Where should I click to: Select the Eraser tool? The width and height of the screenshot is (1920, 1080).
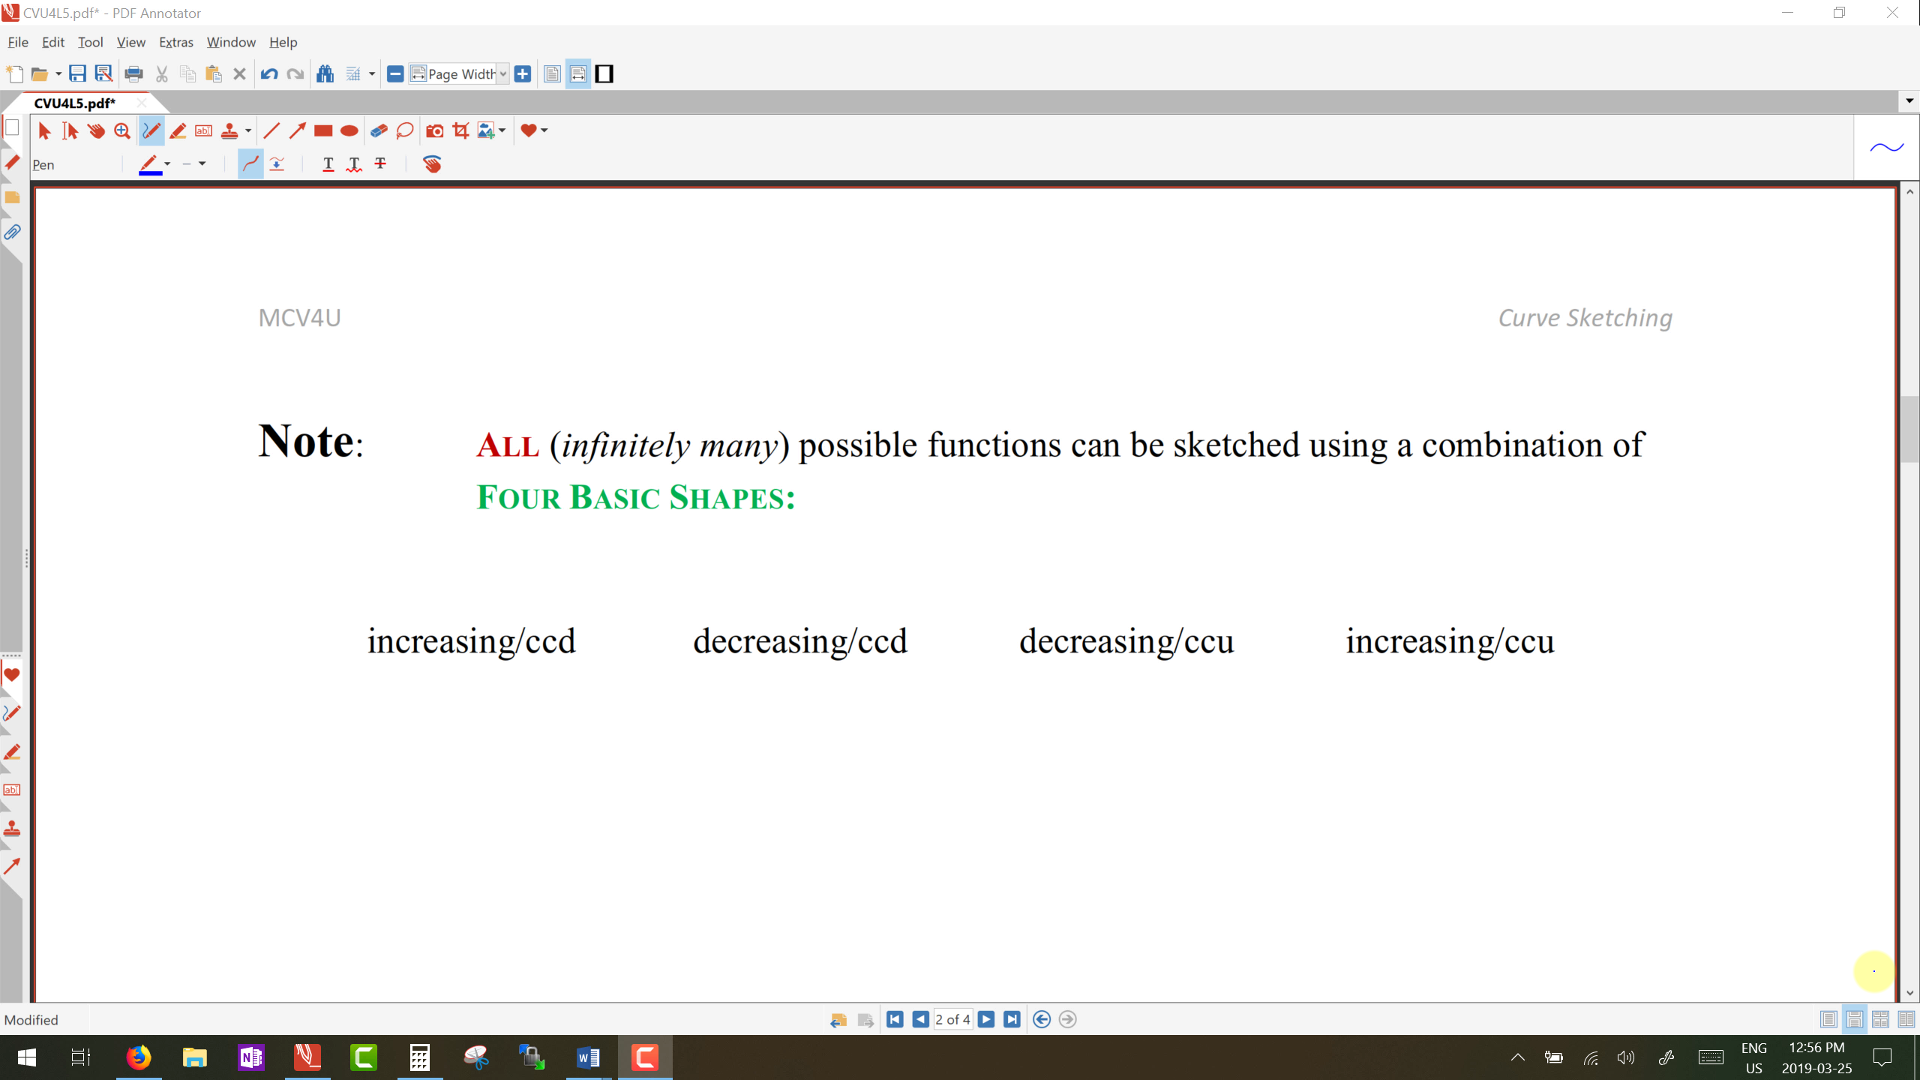coord(378,131)
